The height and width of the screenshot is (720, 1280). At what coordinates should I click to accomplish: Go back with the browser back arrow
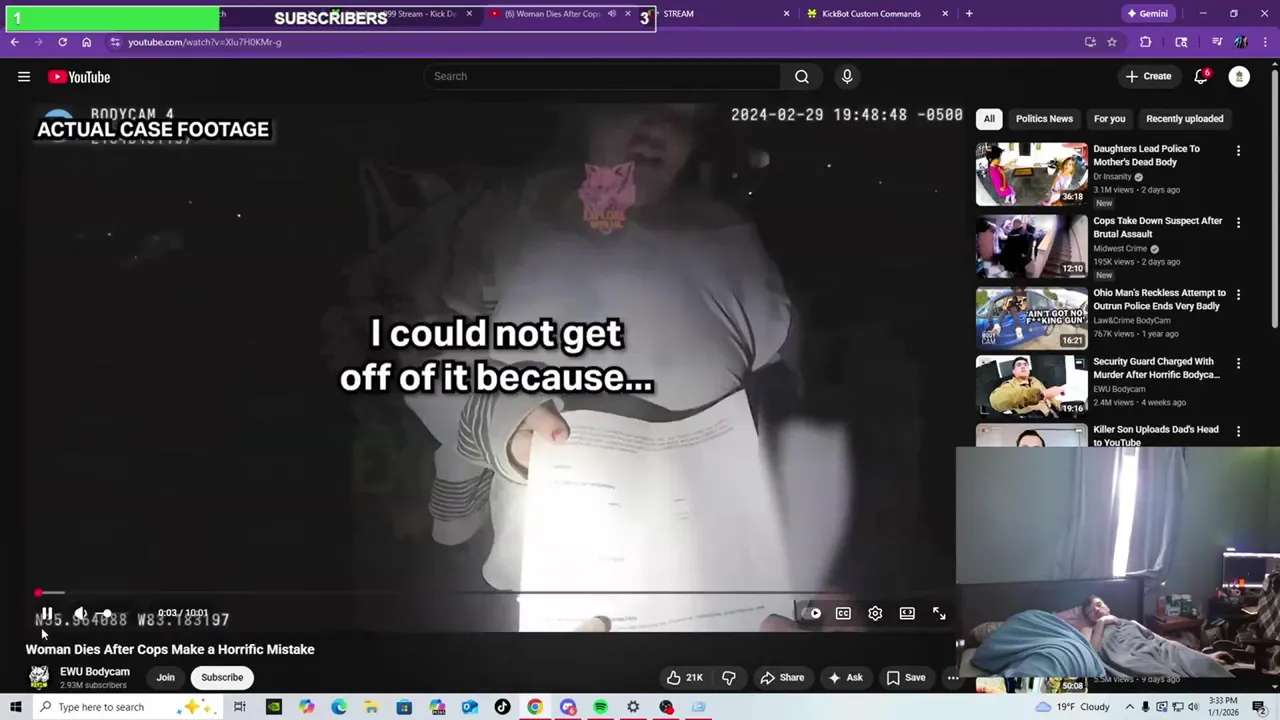(x=14, y=42)
